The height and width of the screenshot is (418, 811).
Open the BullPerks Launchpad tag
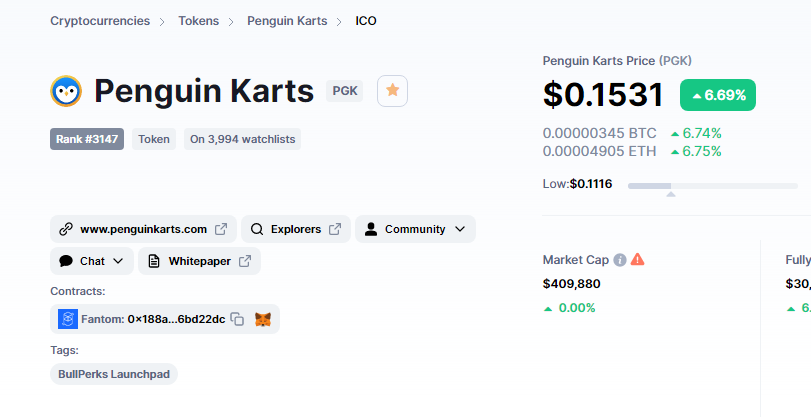pyautogui.click(x=114, y=374)
